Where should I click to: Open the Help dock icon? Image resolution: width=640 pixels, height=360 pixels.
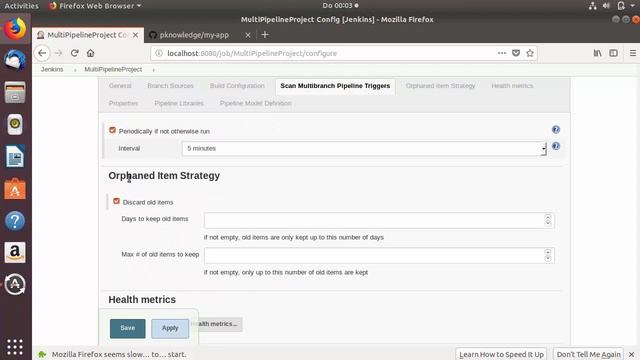[15, 221]
